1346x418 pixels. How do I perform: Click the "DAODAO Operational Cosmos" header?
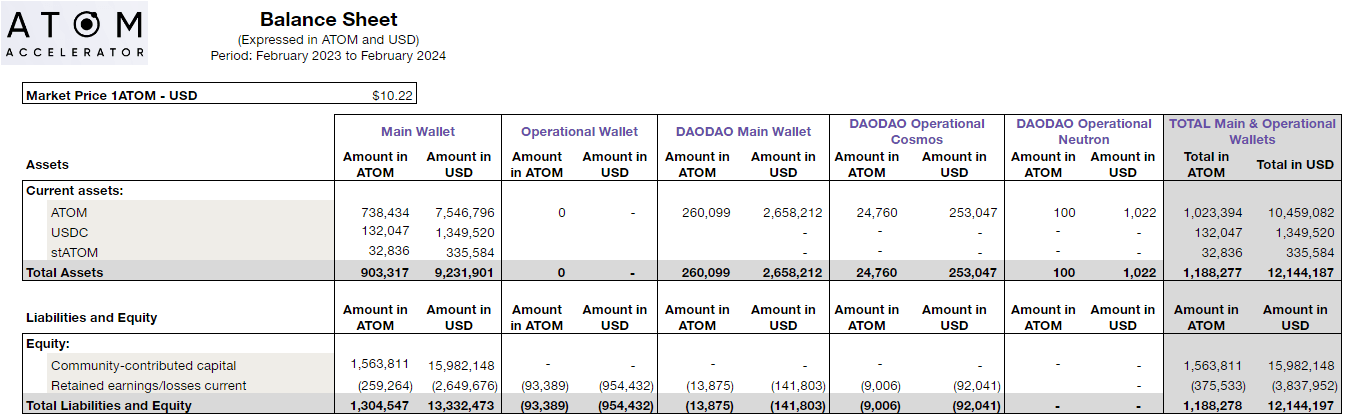(x=916, y=131)
